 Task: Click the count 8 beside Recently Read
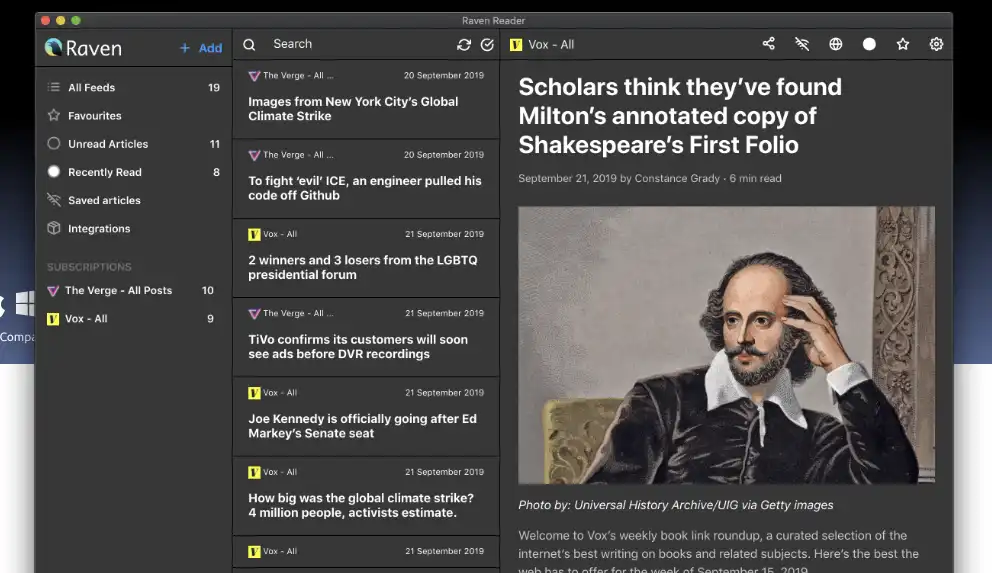point(216,172)
